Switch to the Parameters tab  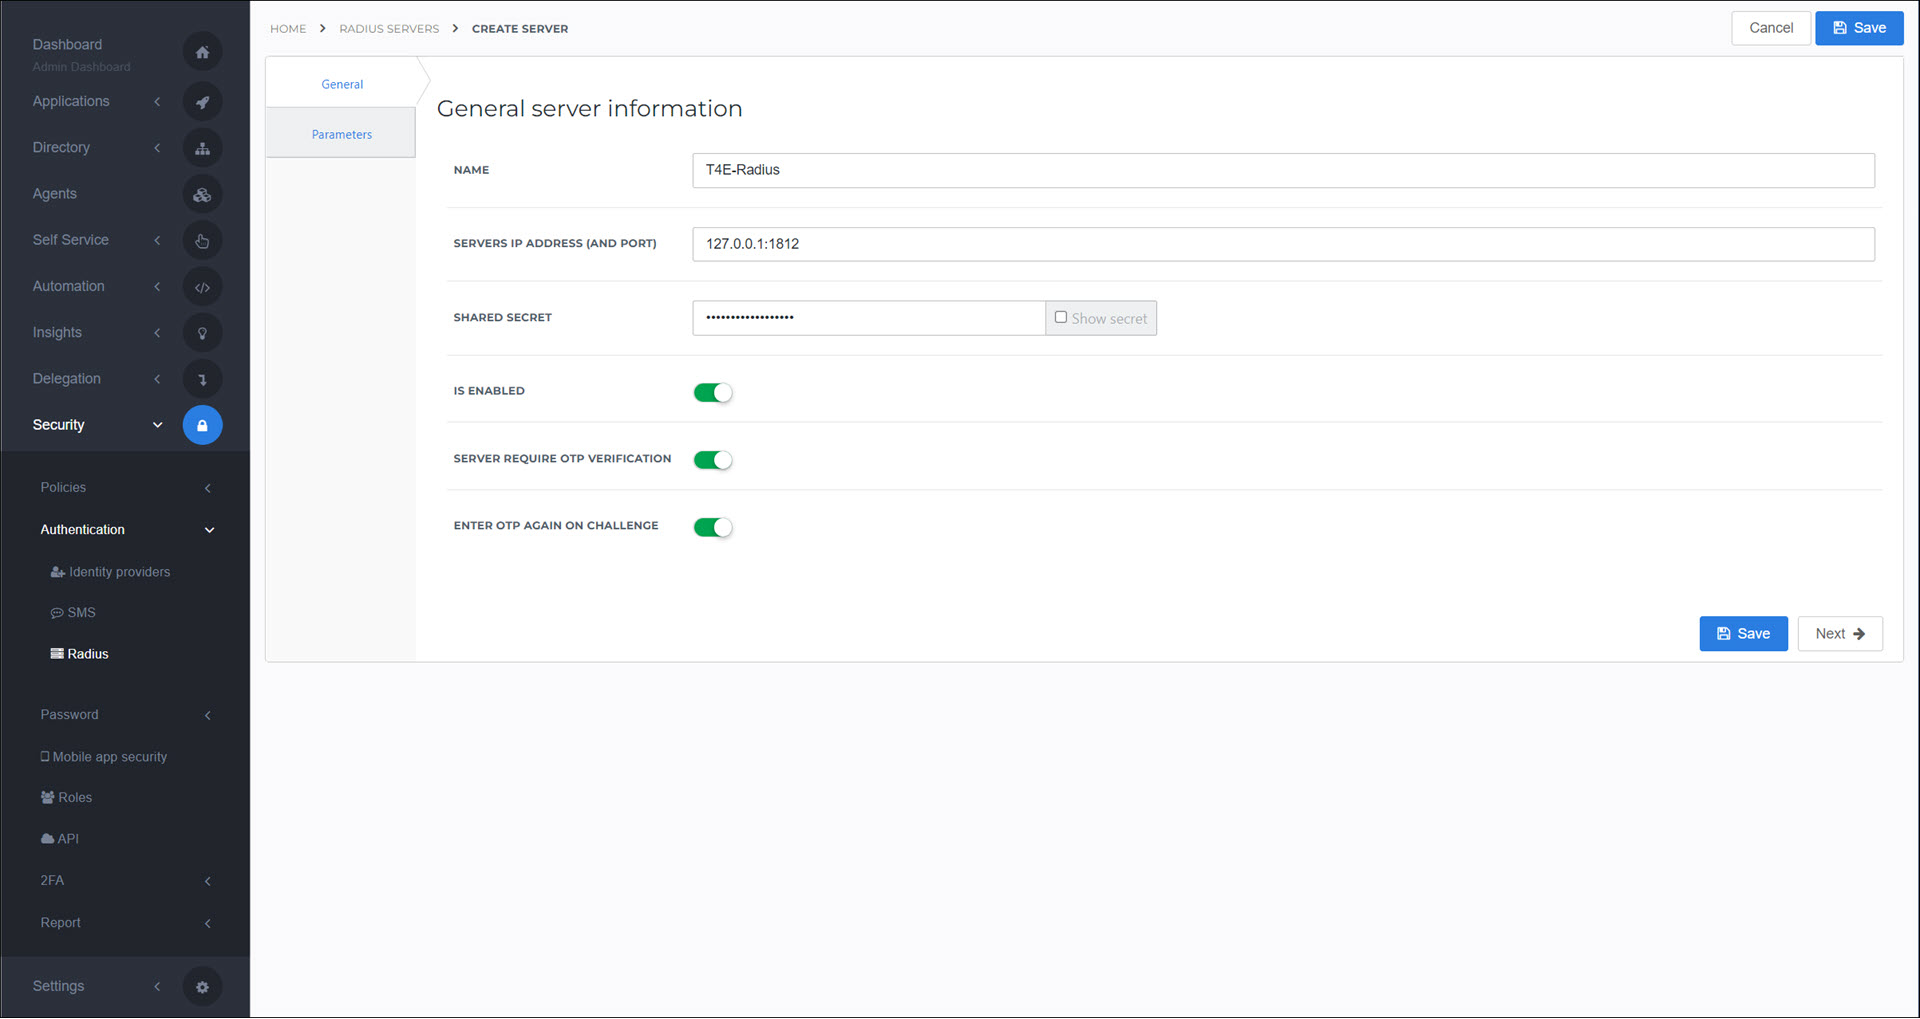click(341, 134)
